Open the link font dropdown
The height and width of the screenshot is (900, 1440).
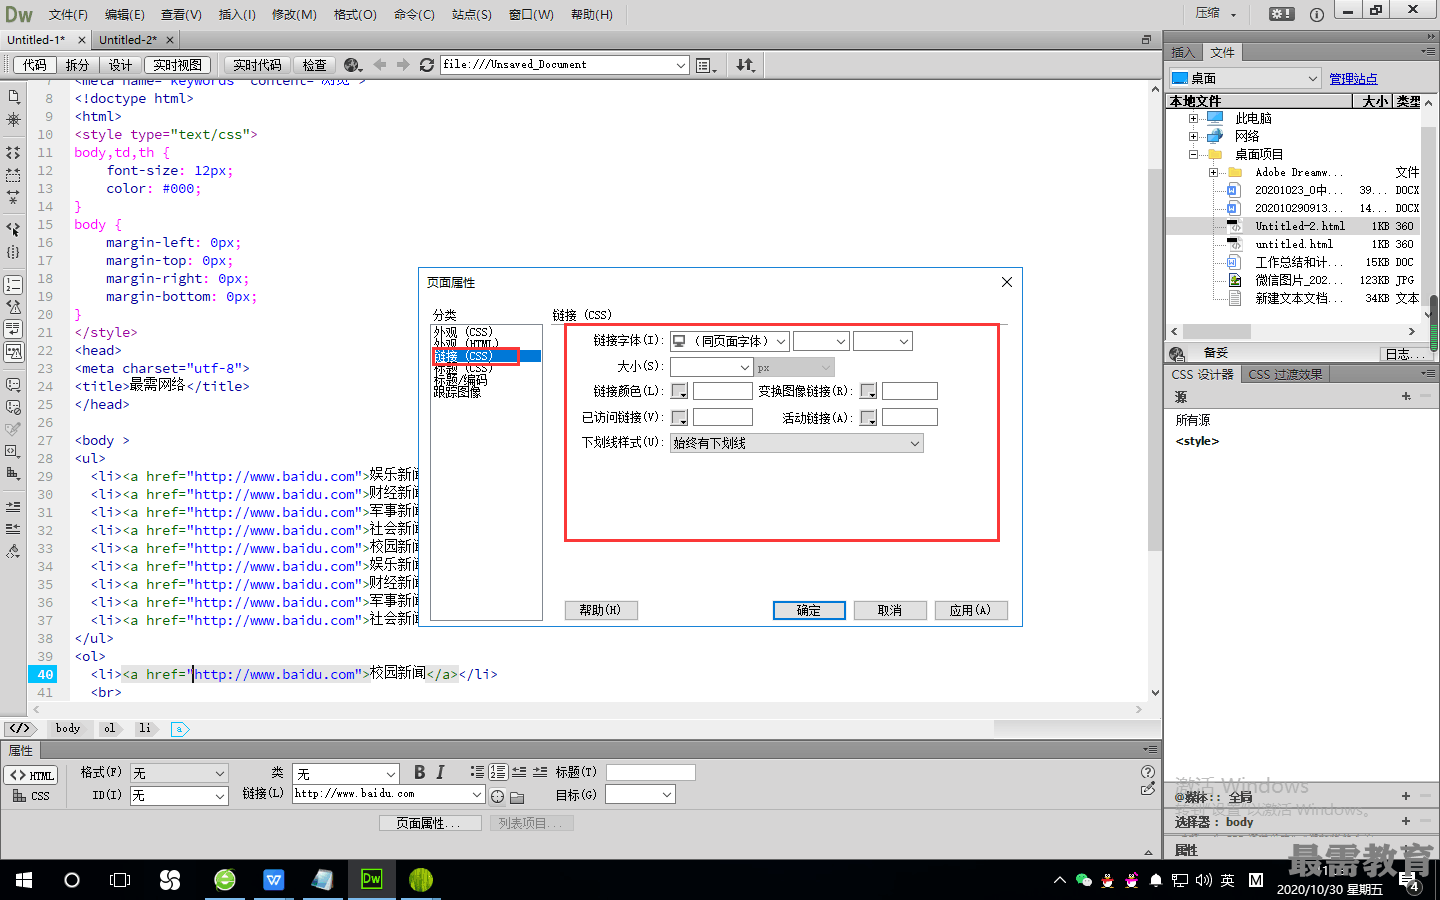coord(729,341)
